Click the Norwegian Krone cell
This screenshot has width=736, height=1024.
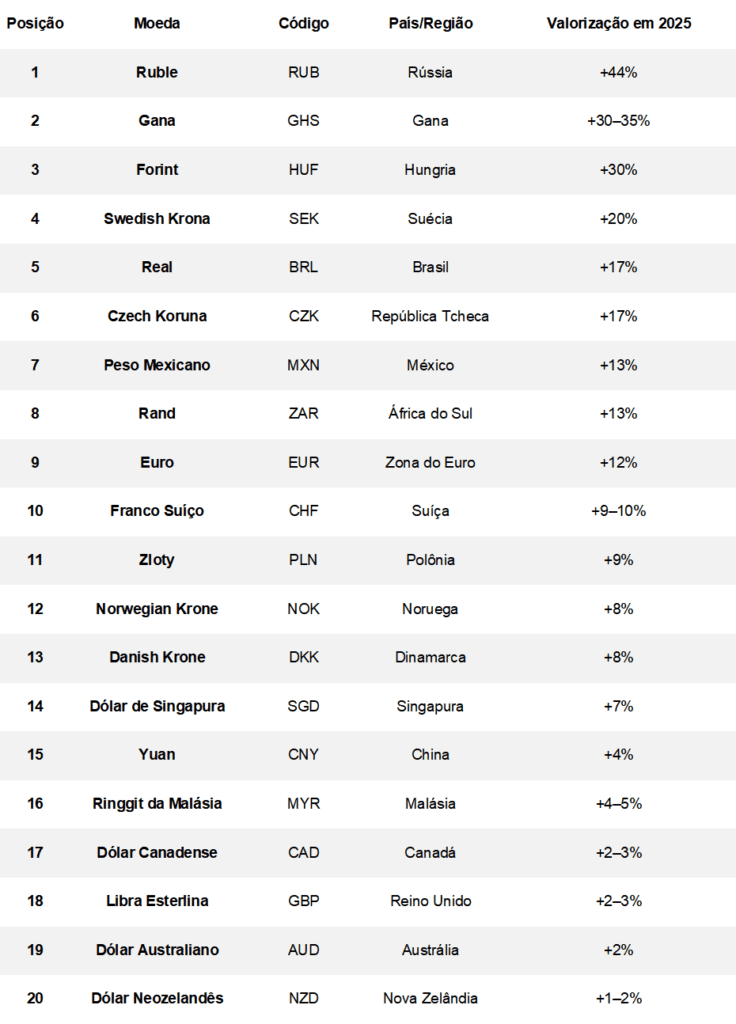(157, 608)
